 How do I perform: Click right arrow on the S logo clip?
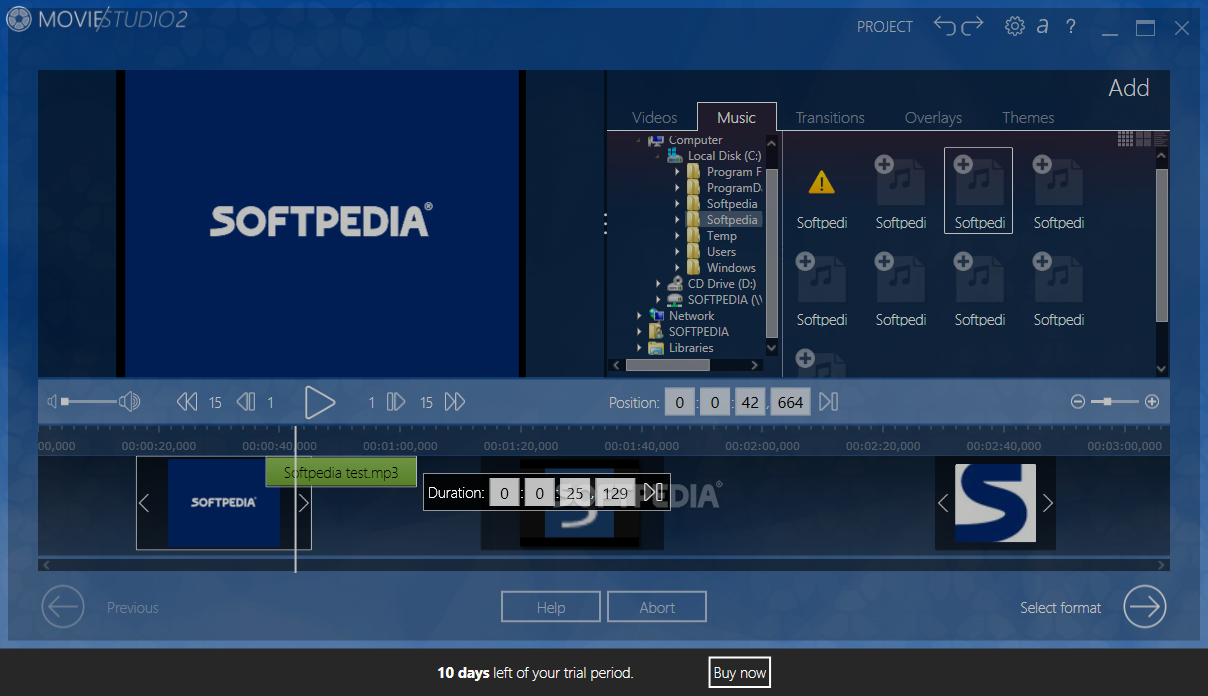point(1048,503)
